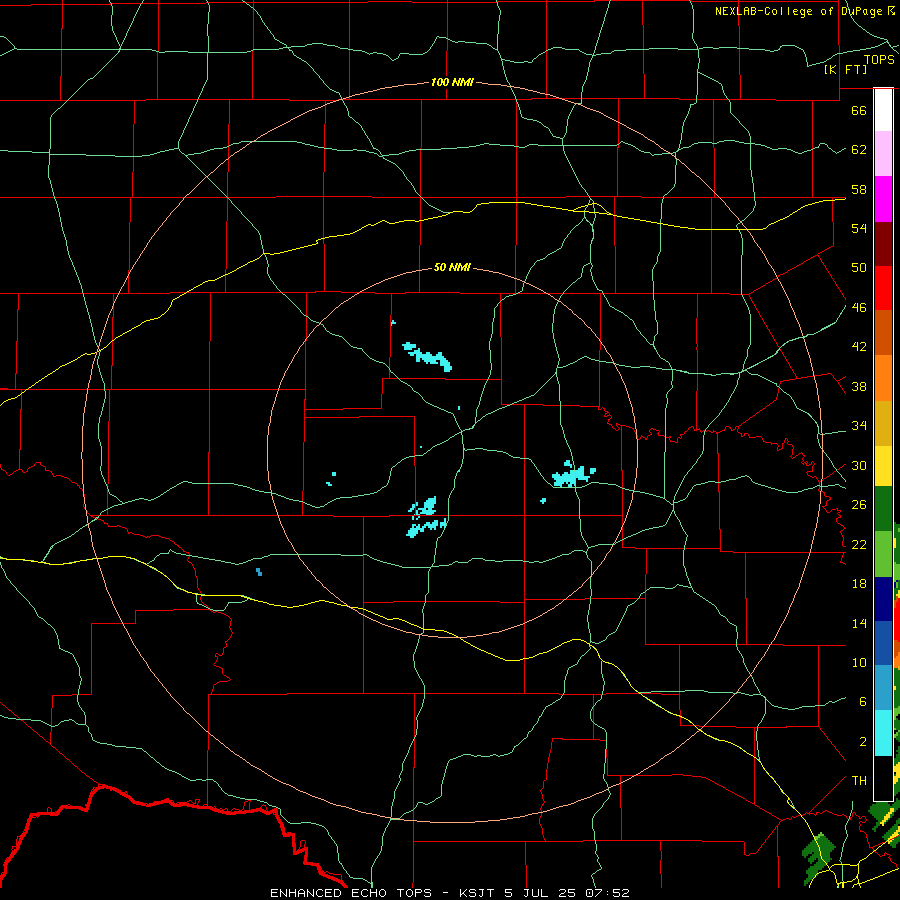Click the "KSJT" station identifier
Screen dimensions: 900x900
click(478, 893)
